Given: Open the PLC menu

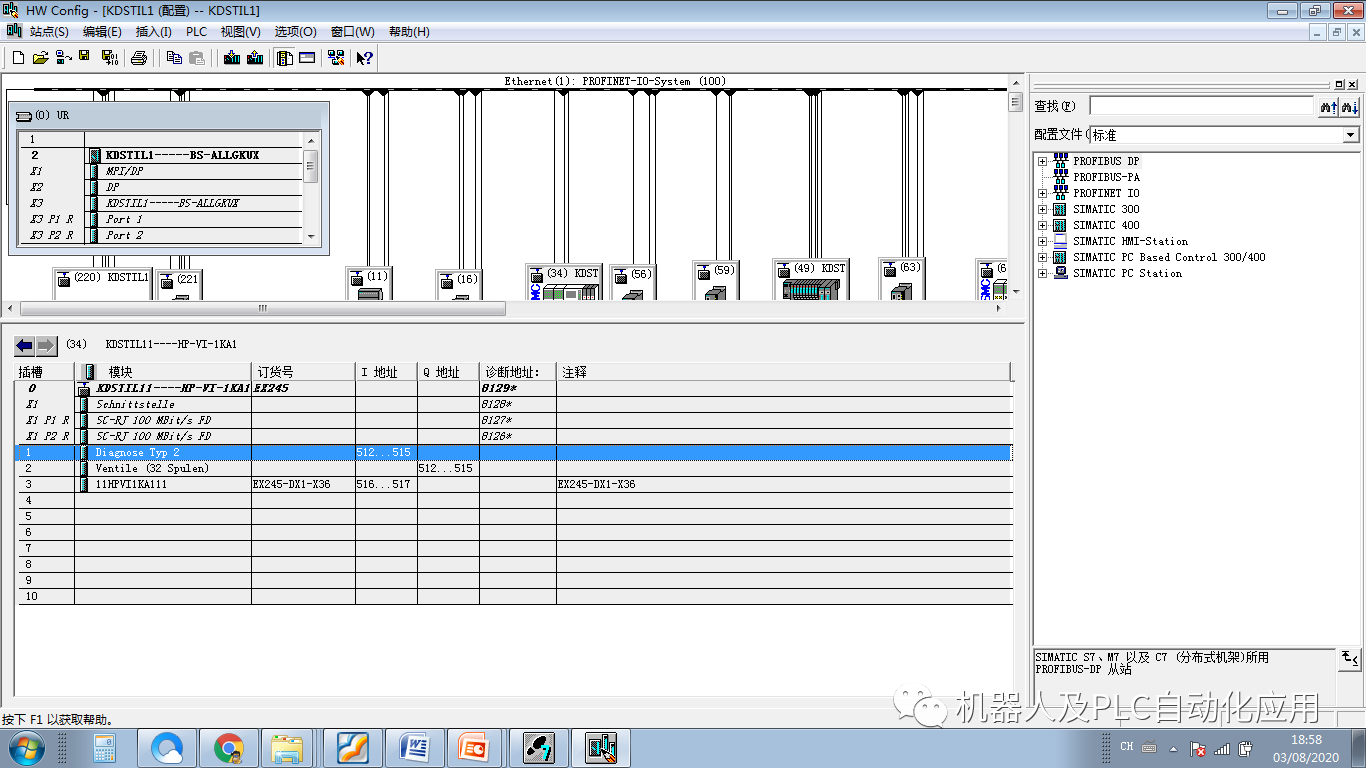Looking at the screenshot, I should point(196,32).
